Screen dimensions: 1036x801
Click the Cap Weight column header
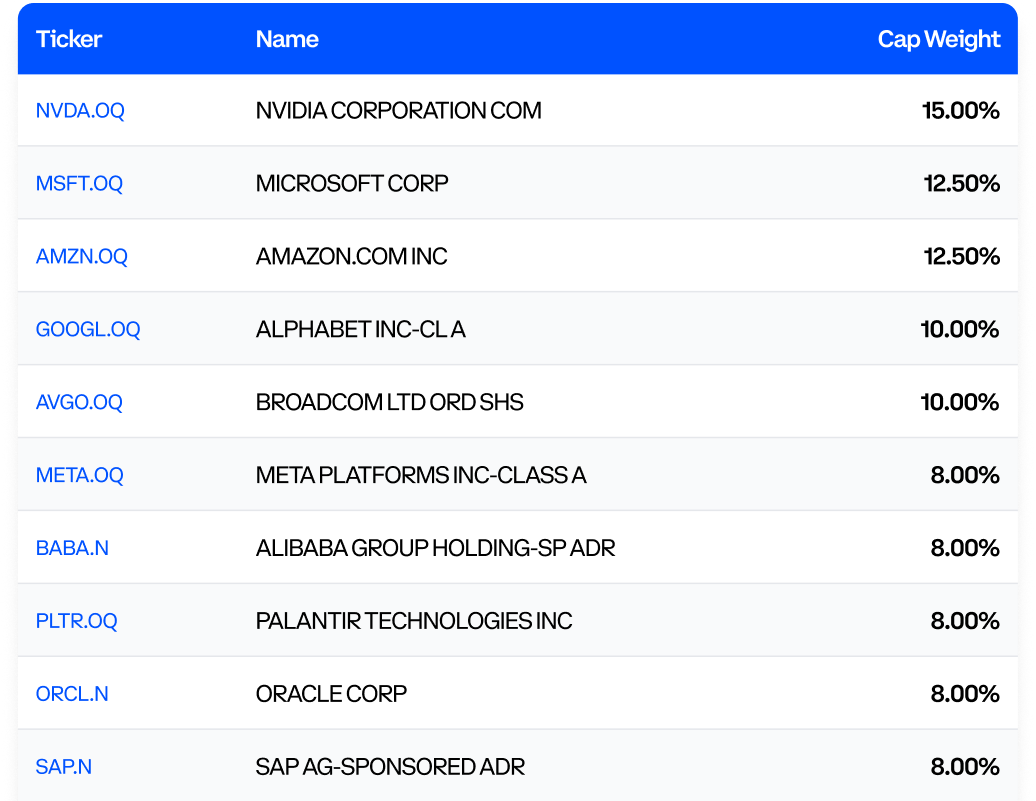click(939, 40)
